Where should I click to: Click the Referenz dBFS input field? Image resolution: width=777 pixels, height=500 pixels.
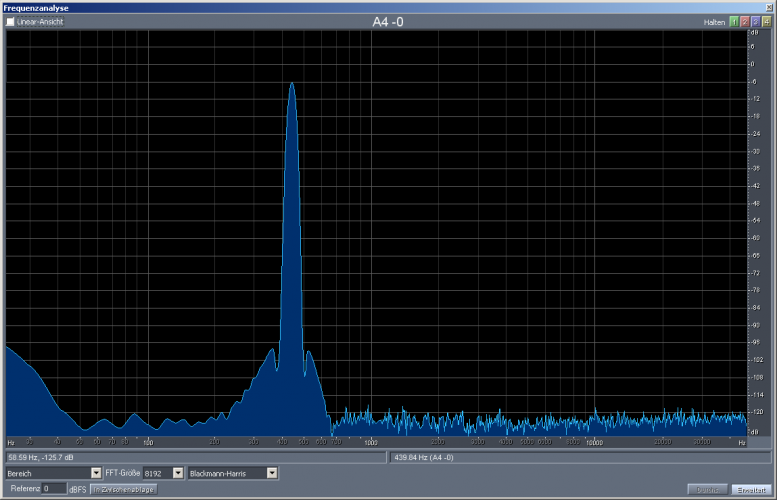pos(54,489)
